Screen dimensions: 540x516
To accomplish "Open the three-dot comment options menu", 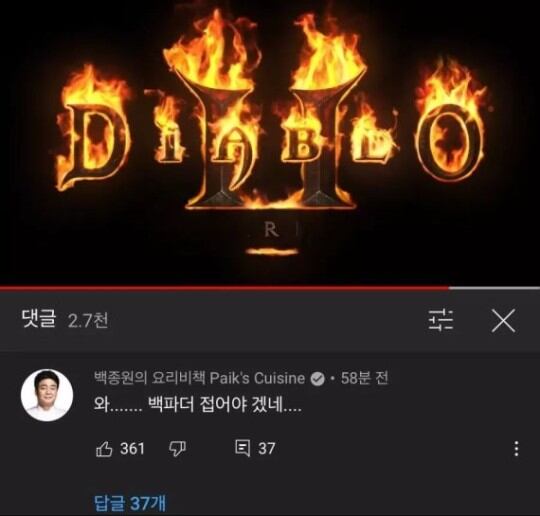I will (516, 448).
